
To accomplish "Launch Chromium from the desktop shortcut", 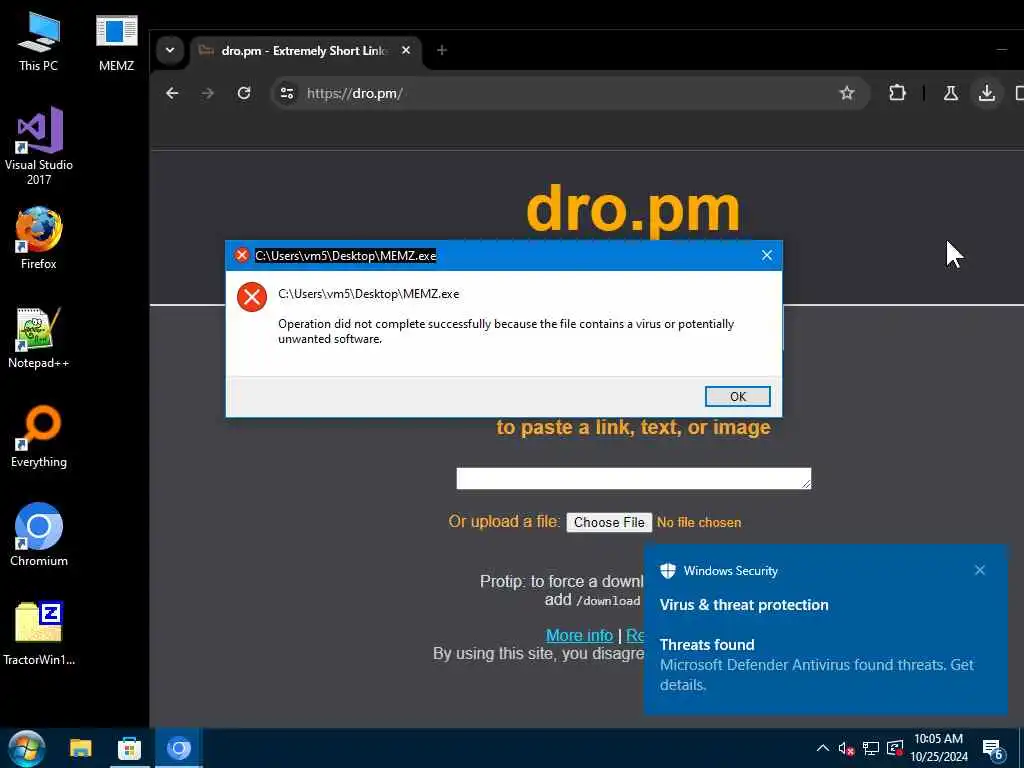I will (x=39, y=535).
